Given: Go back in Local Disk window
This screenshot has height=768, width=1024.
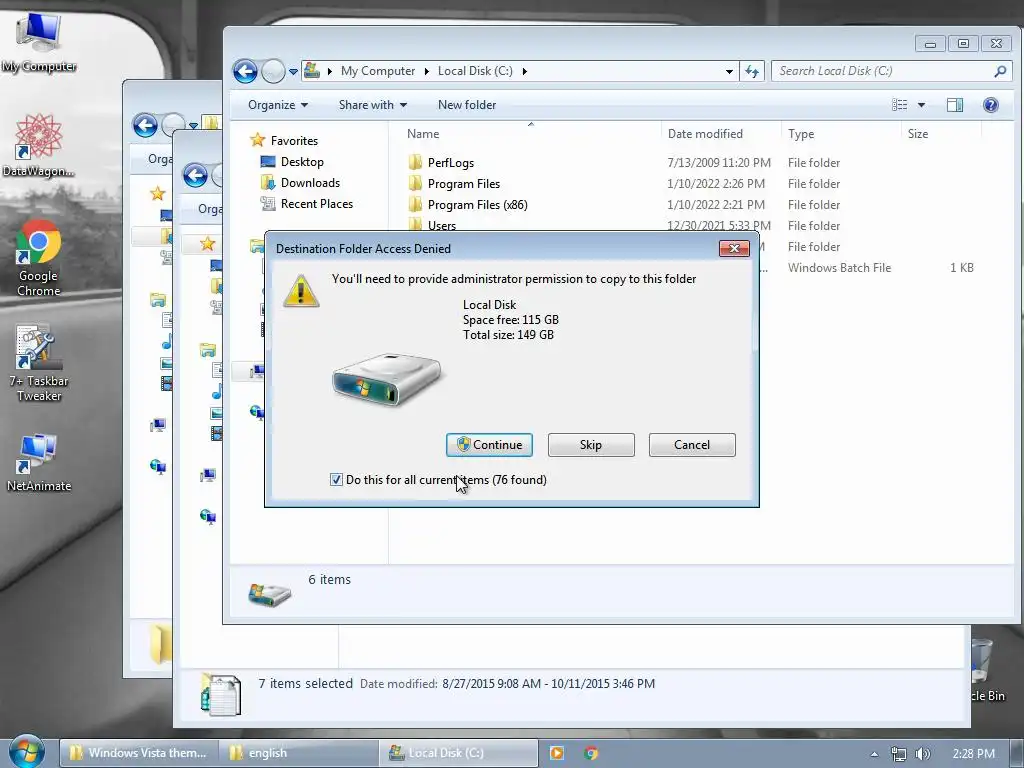Looking at the screenshot, I should coord(246,71).
